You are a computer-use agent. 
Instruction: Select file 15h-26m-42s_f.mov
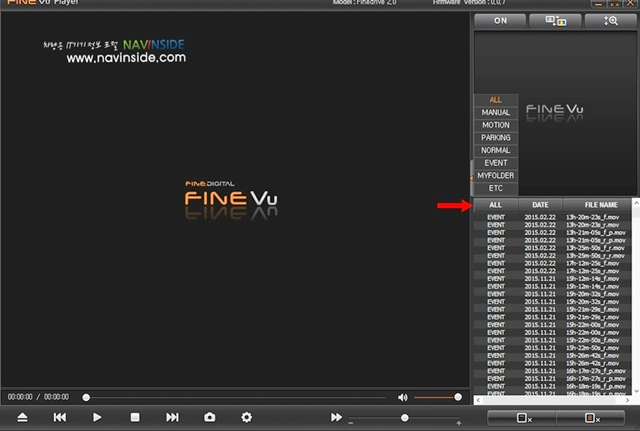click(x=553, y=355)
